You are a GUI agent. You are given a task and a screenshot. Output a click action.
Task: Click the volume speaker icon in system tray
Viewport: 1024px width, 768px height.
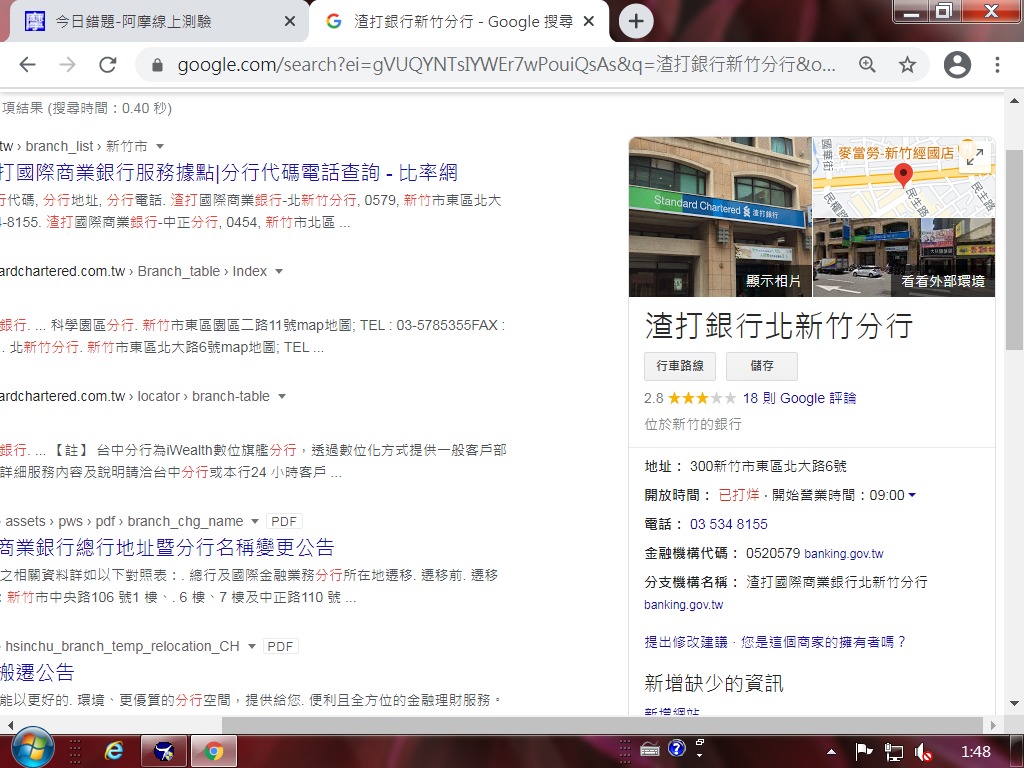[922, 751]
